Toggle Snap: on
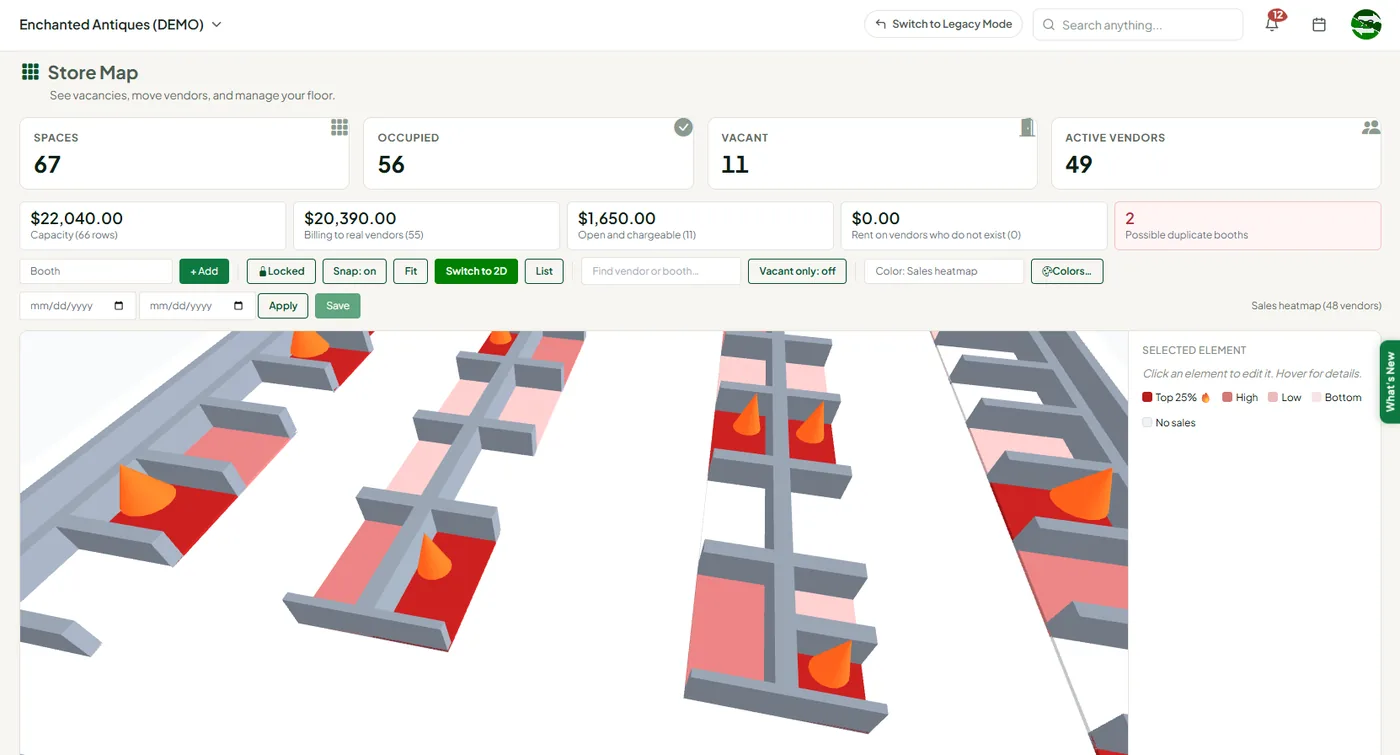The image size is (1400, 755). [x=354, y=271]
